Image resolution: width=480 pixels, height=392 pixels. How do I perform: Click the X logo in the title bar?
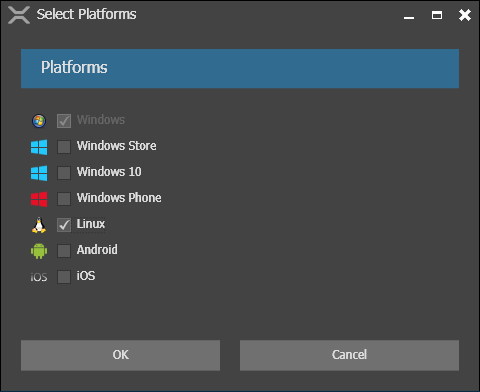(x=19, y=15)
